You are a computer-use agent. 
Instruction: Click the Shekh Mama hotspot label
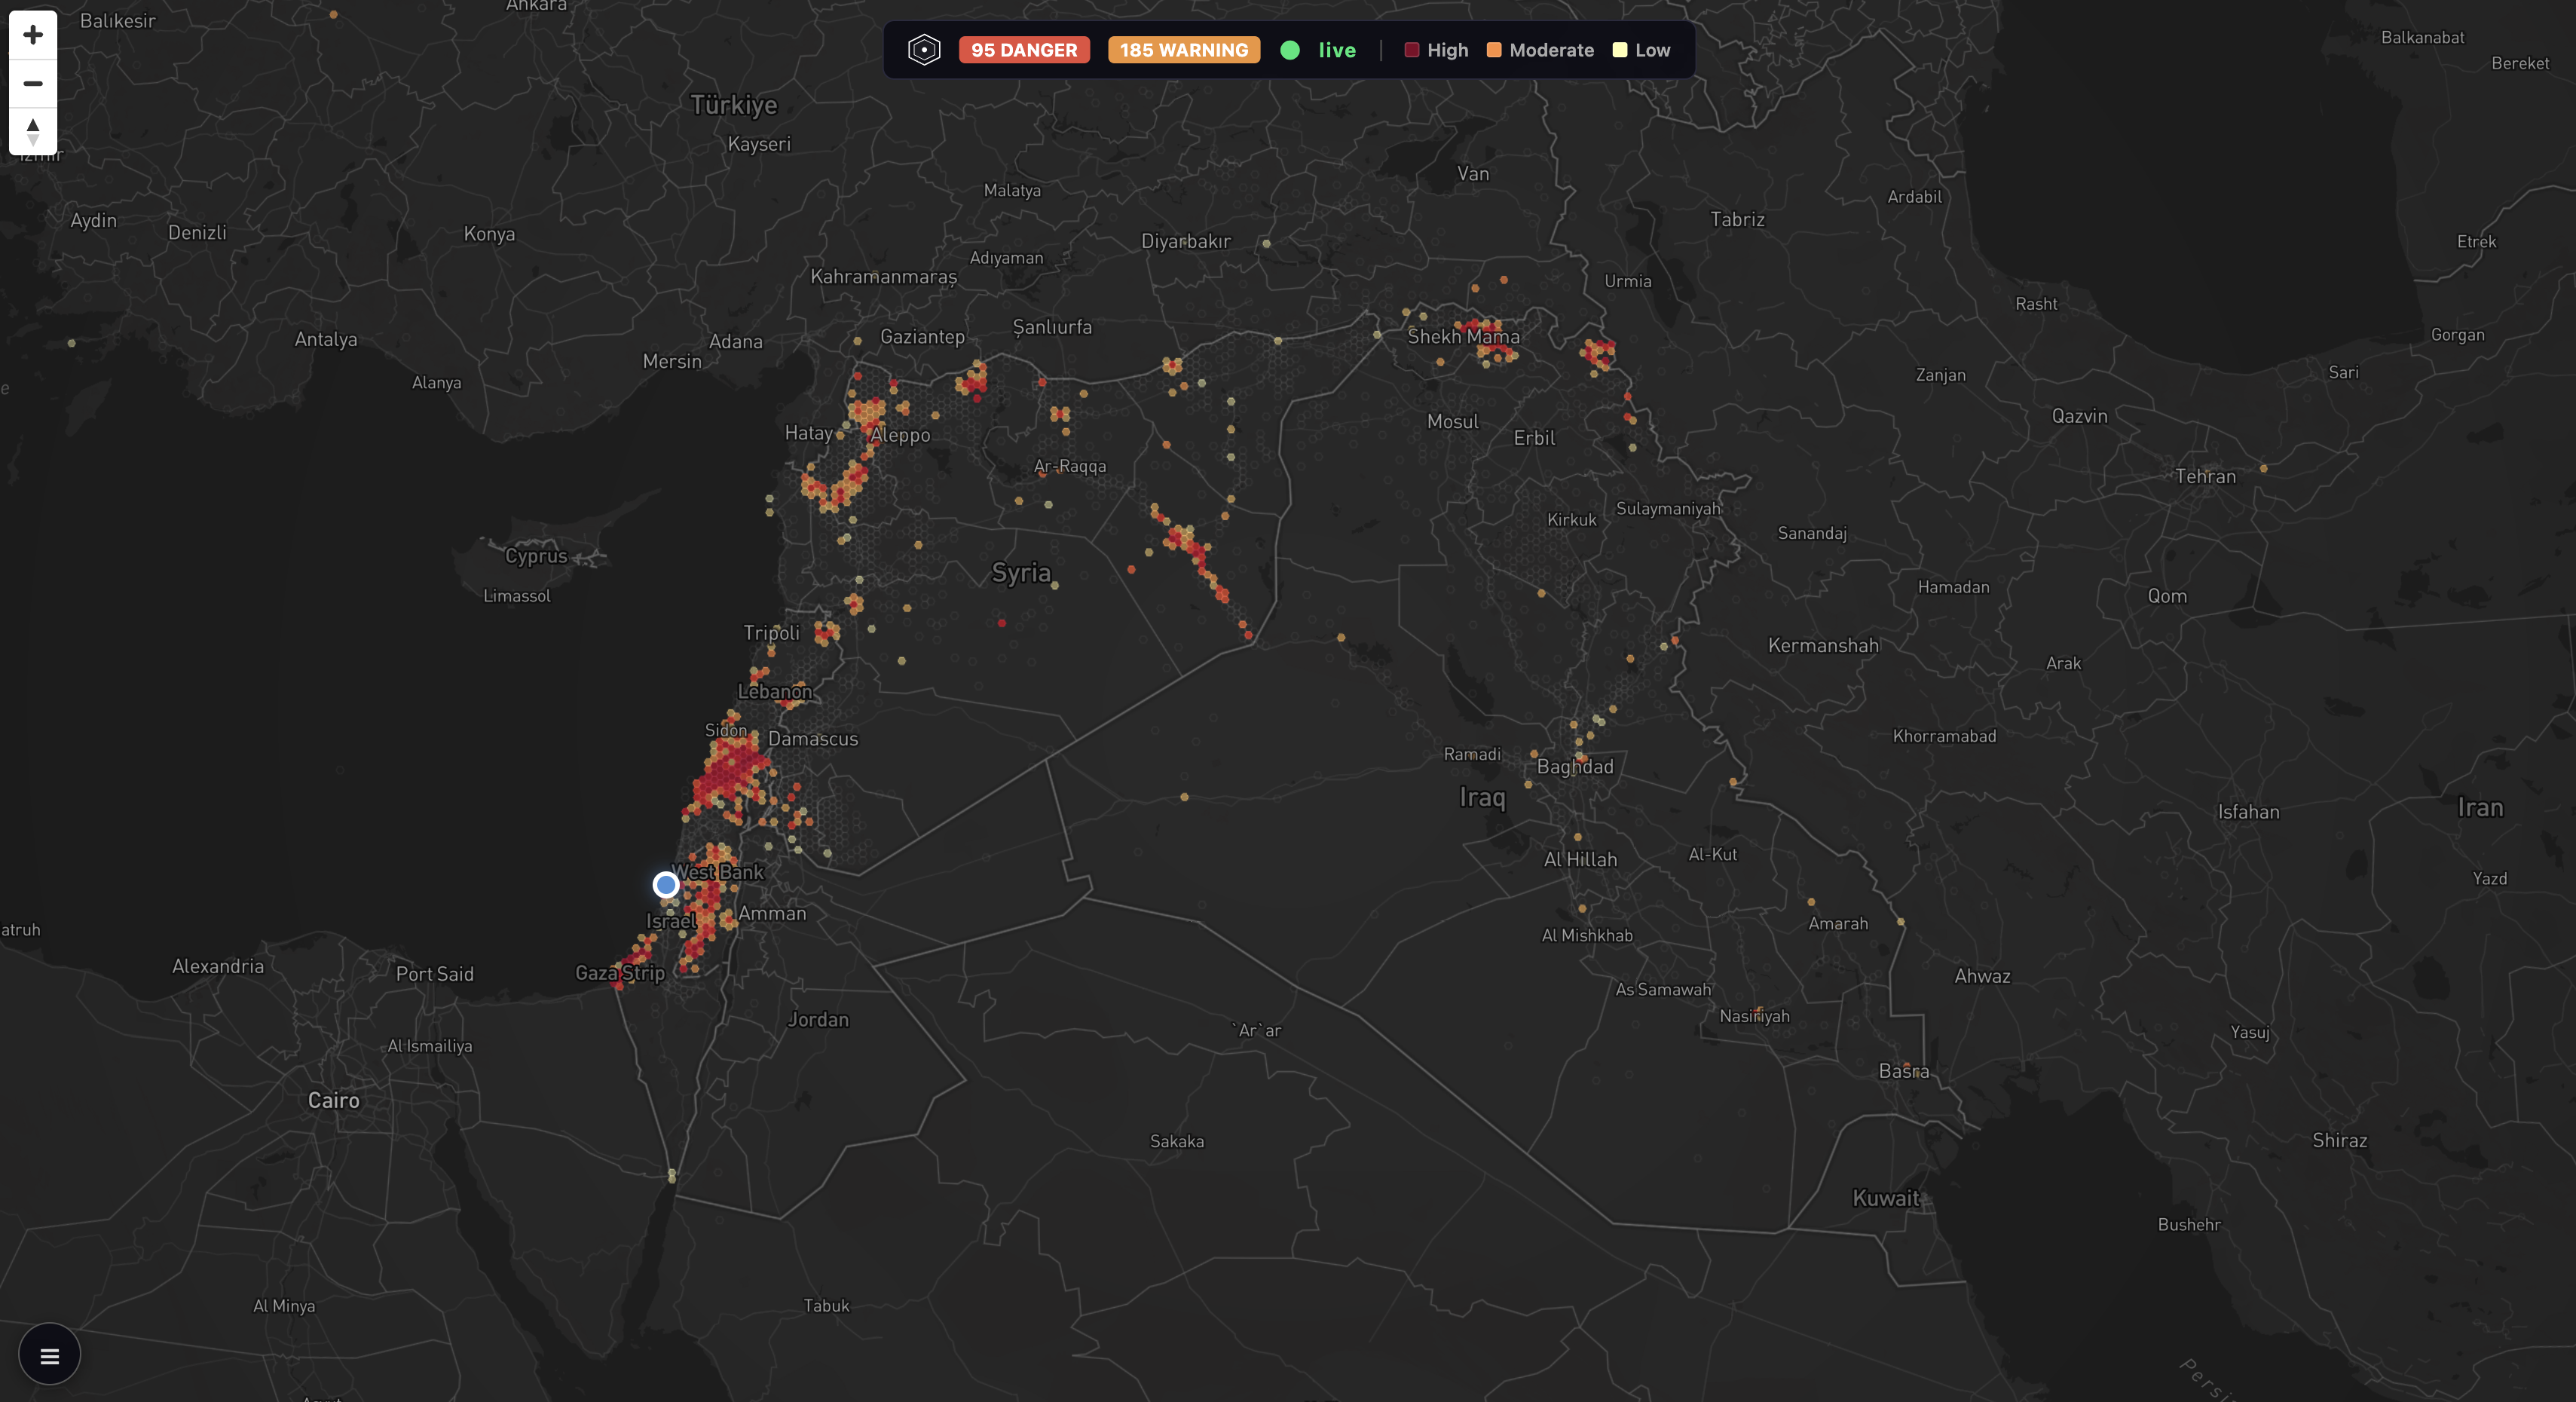click(x=1463, y=337)
